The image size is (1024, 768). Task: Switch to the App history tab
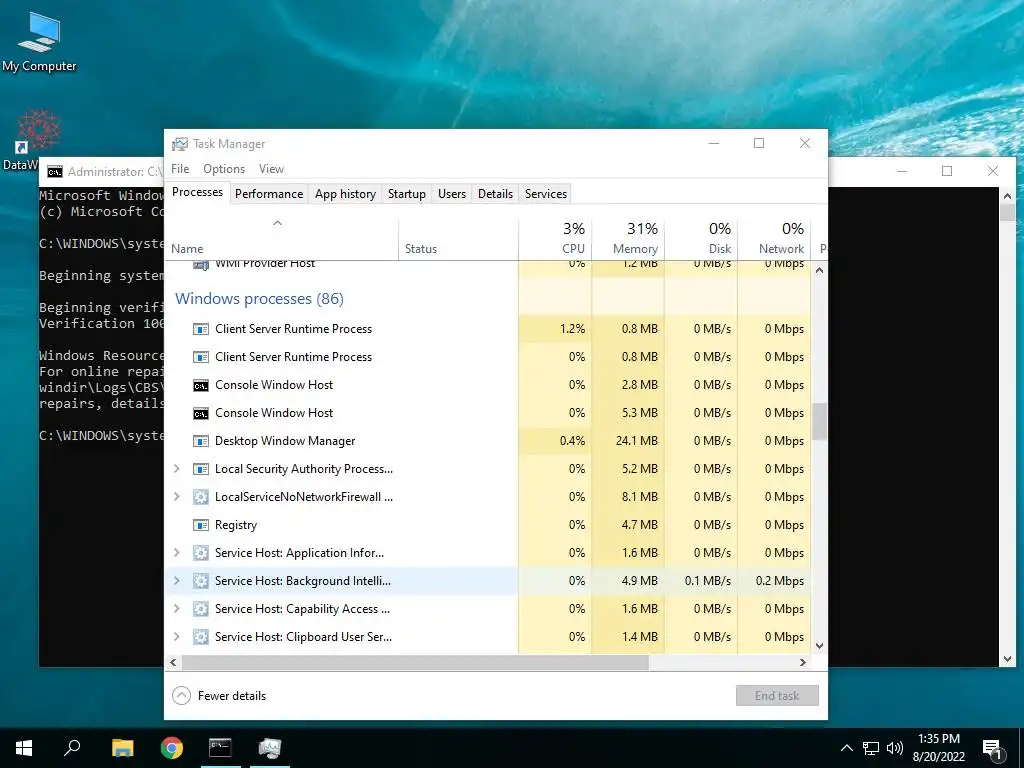(x=345, y=194)
